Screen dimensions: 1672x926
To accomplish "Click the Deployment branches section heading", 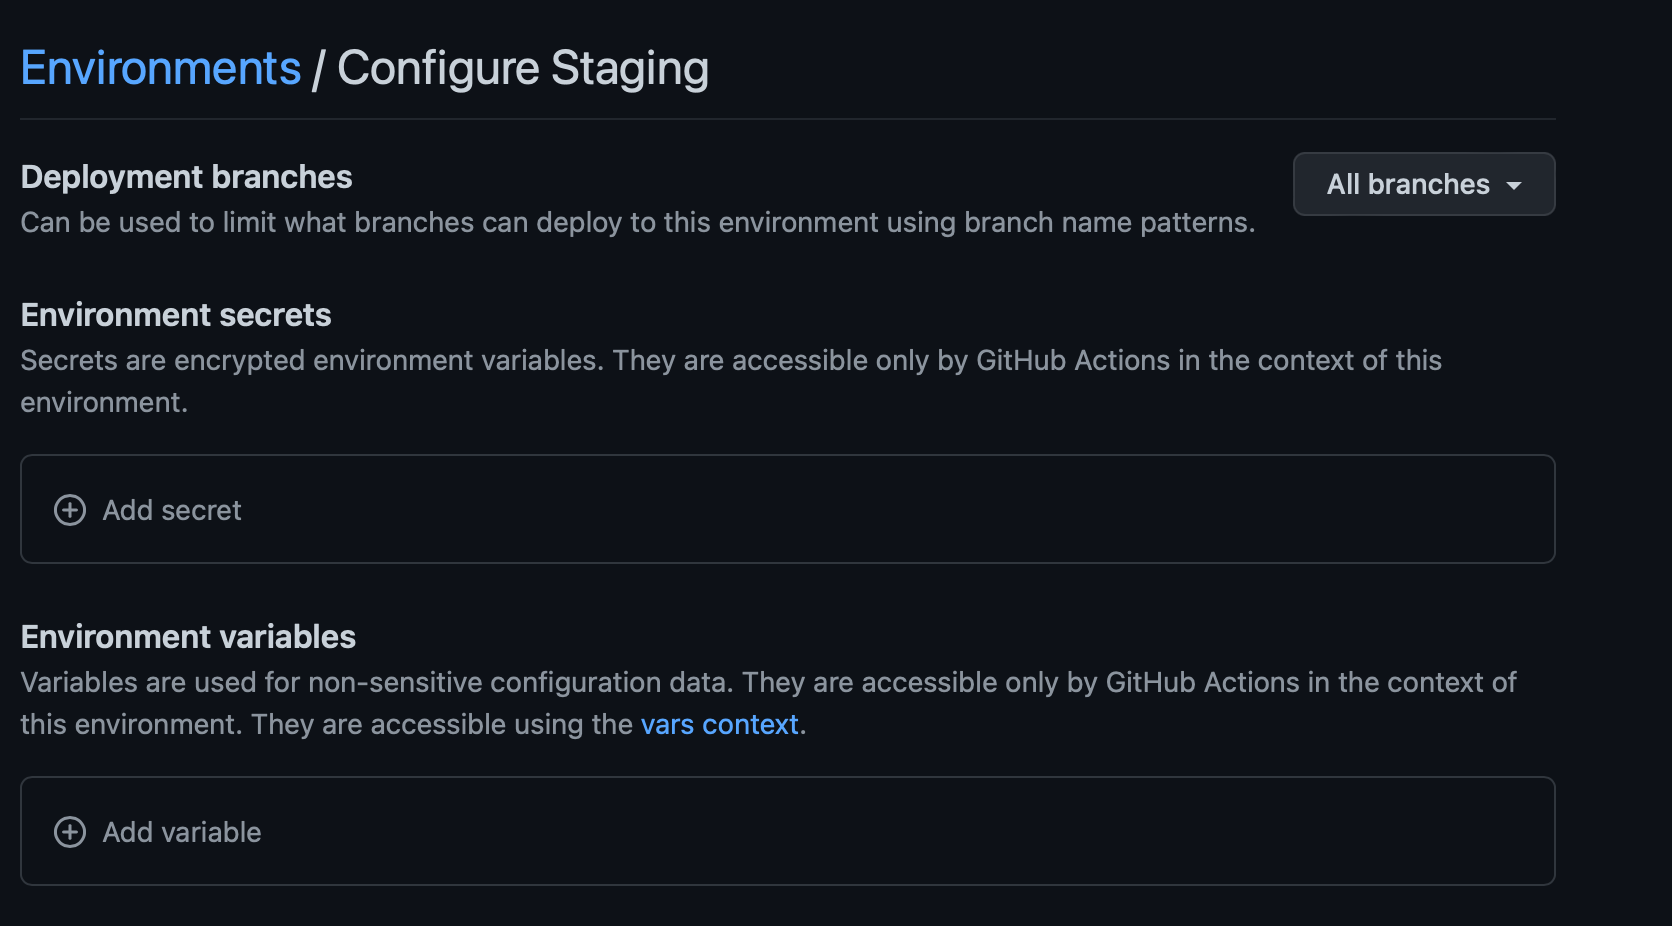I will [186, 177].
